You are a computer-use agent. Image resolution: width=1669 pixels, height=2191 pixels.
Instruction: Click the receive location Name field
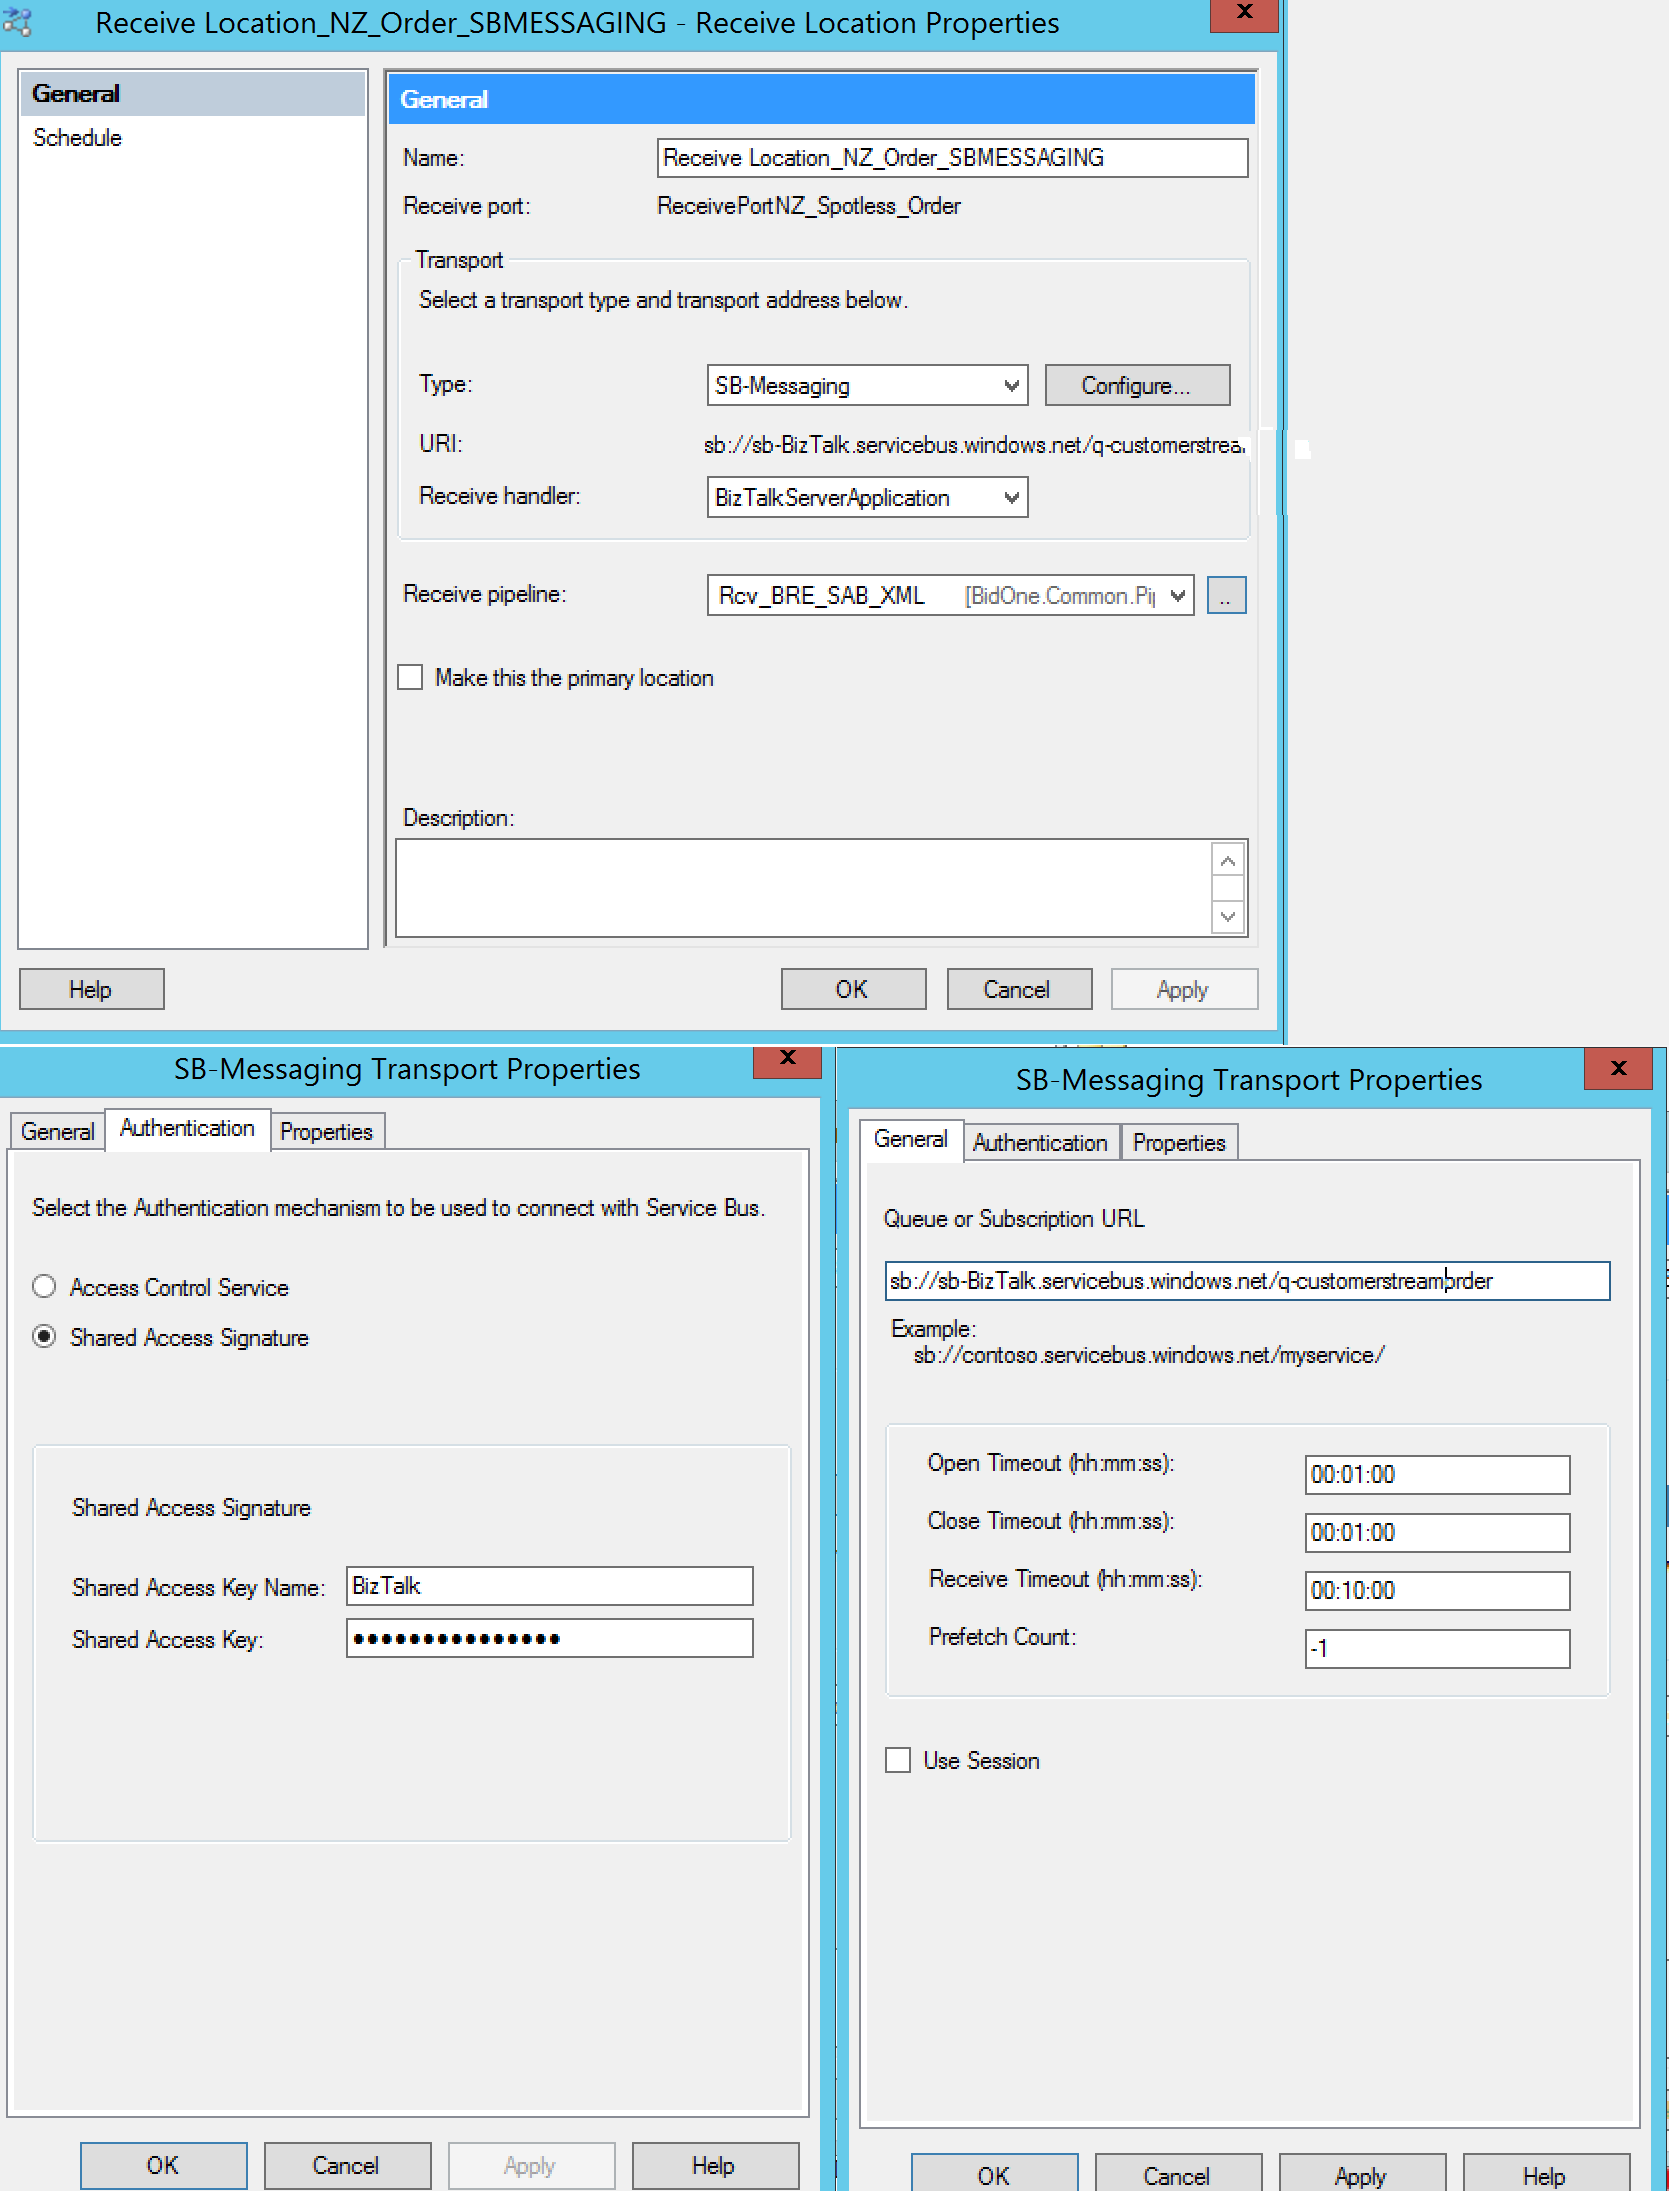(952, 158)
